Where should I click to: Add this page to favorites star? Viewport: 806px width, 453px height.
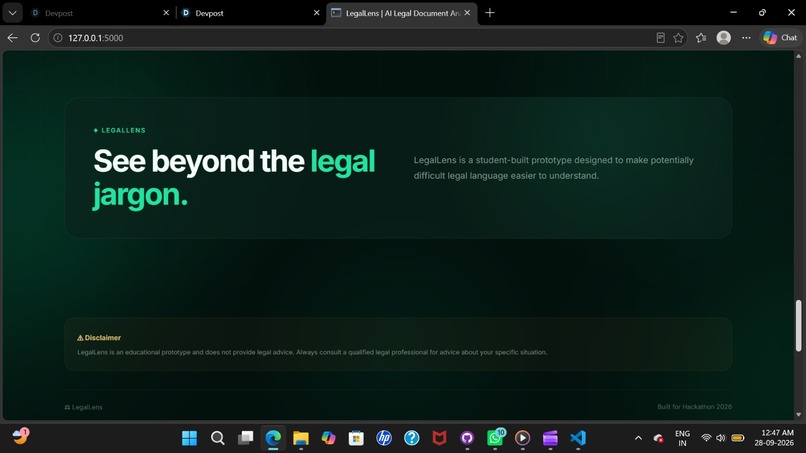tap(679, 38)
